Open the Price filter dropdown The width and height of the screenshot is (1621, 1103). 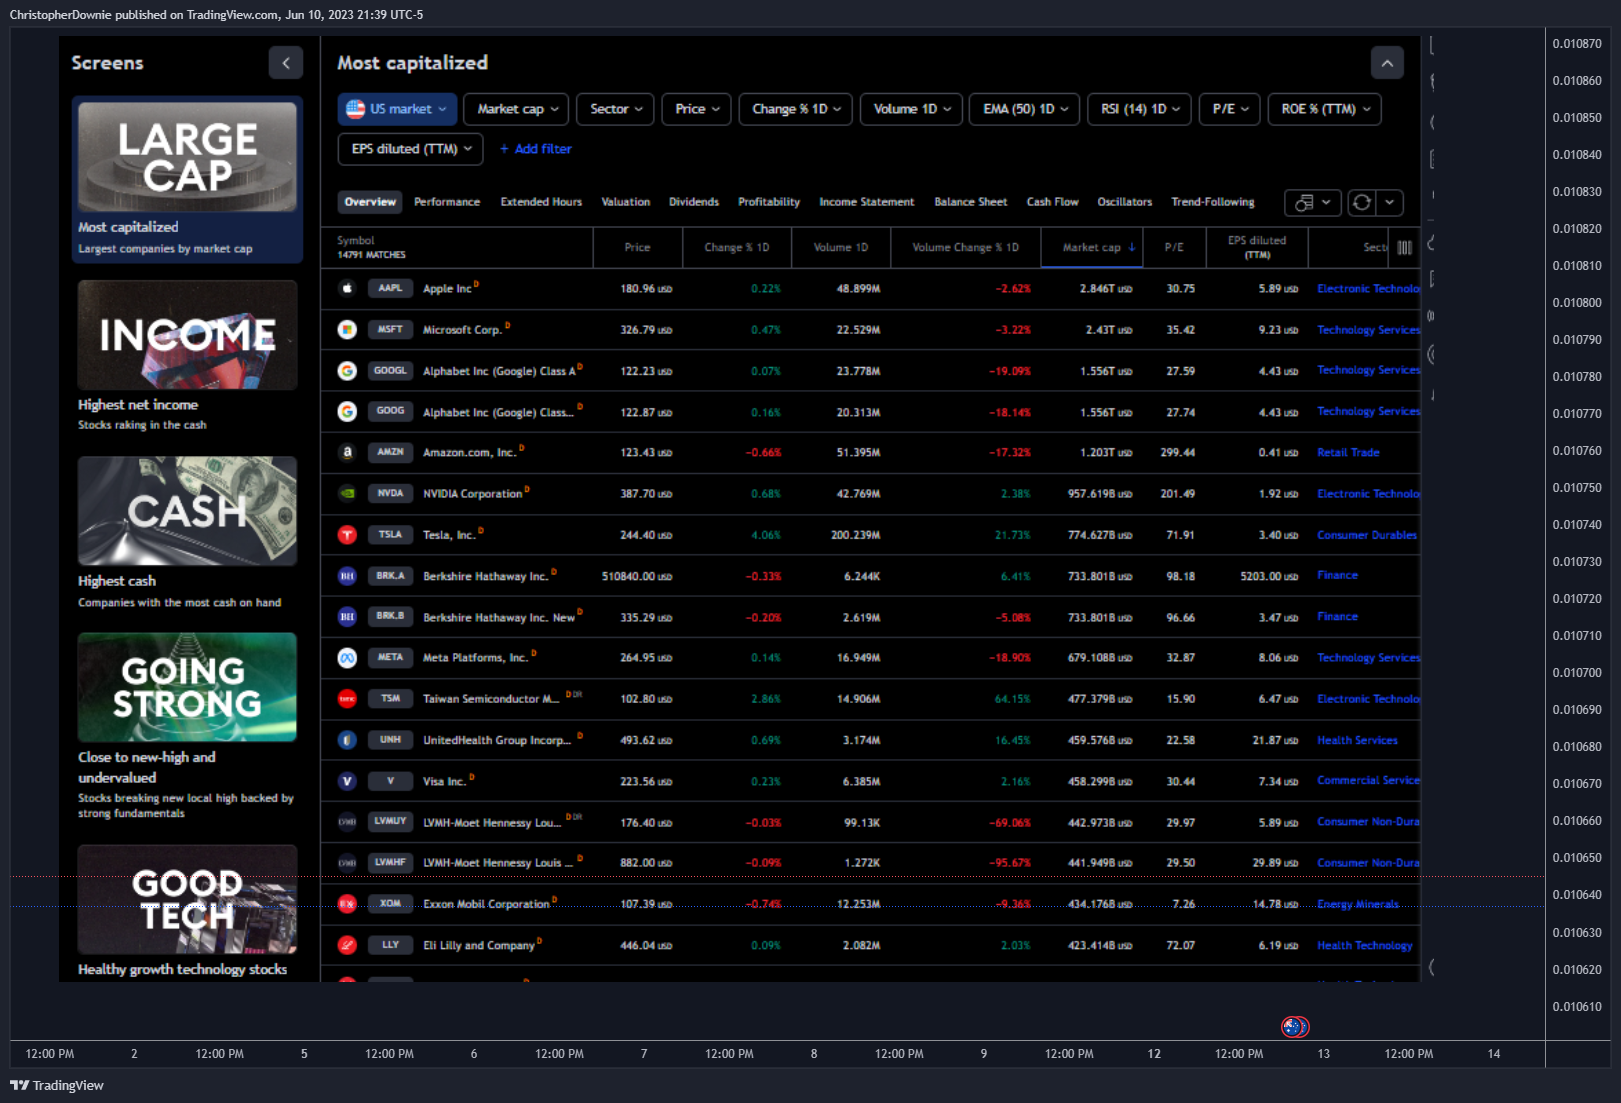coord(696,109)
